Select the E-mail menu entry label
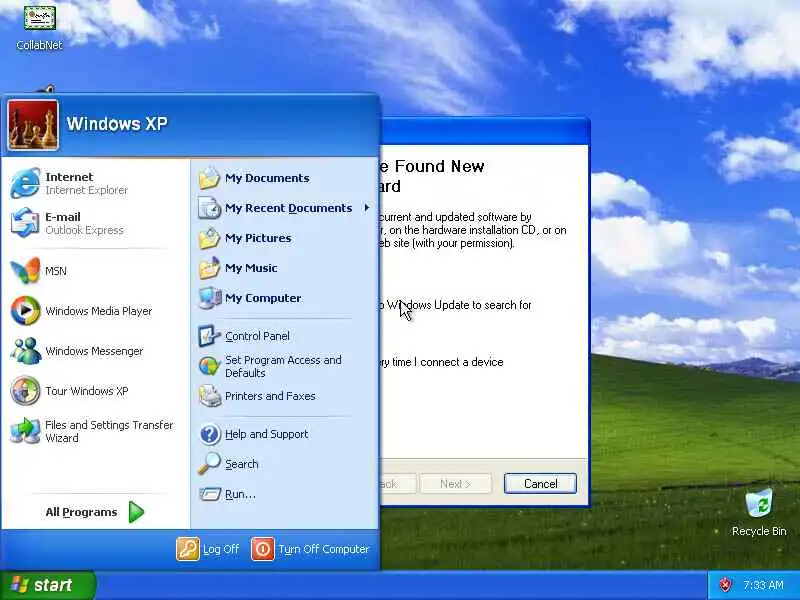This screenshot has width=800, height=600. coord(63,217)
